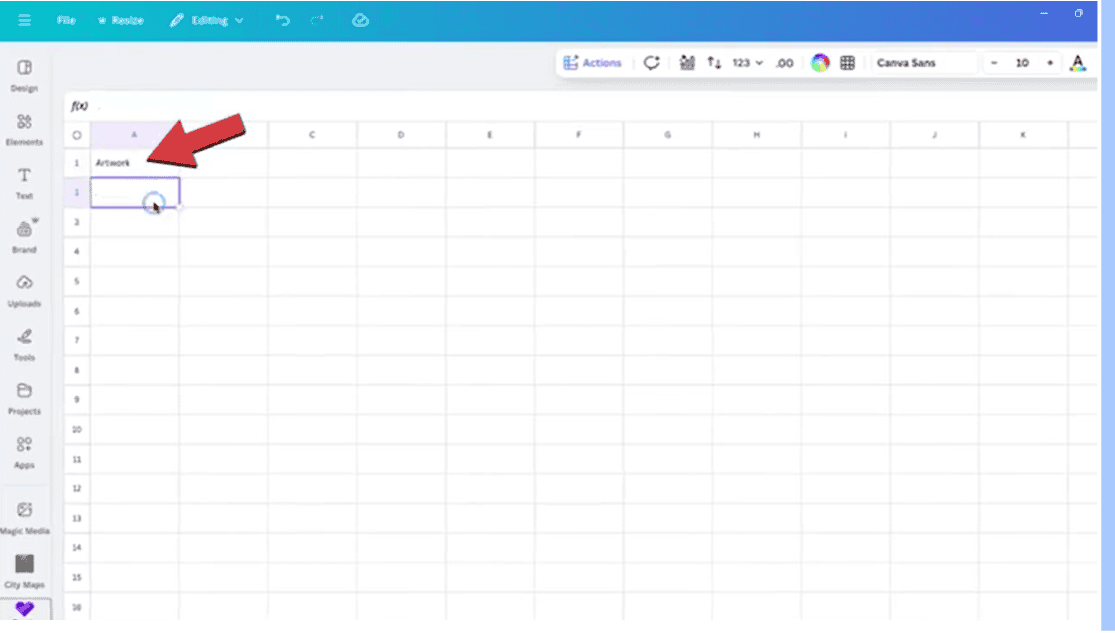Open the 123 number format dropdown

[x=747, y=63]
